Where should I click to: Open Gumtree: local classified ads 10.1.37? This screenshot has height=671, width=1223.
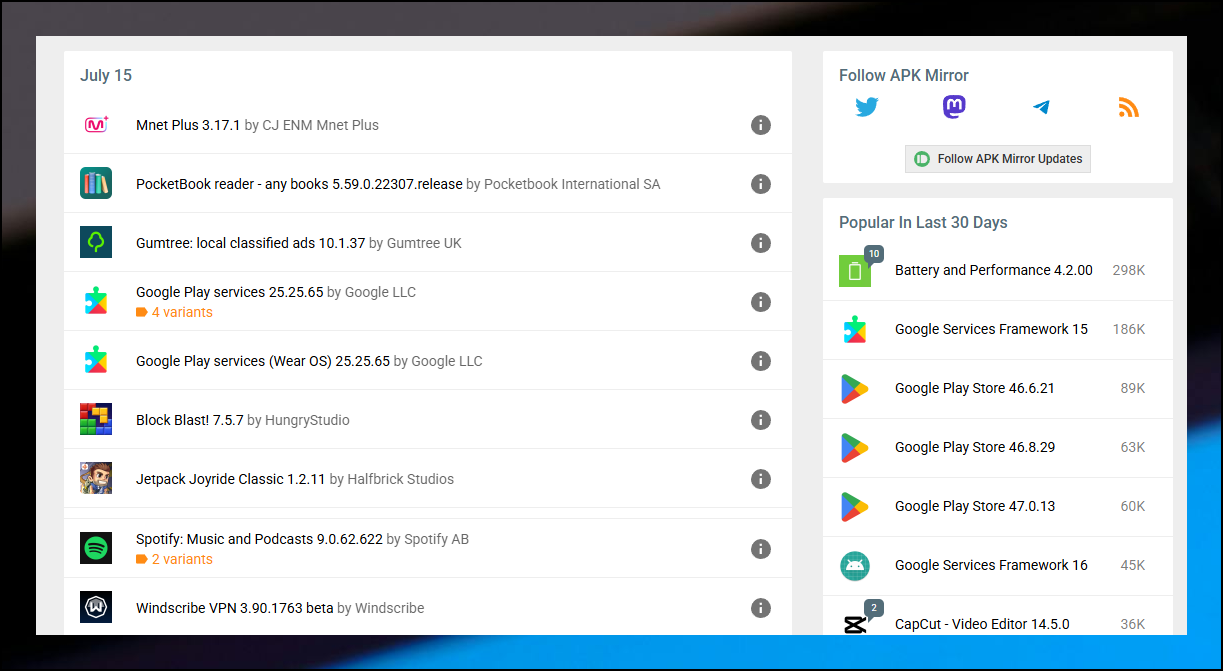250,243
